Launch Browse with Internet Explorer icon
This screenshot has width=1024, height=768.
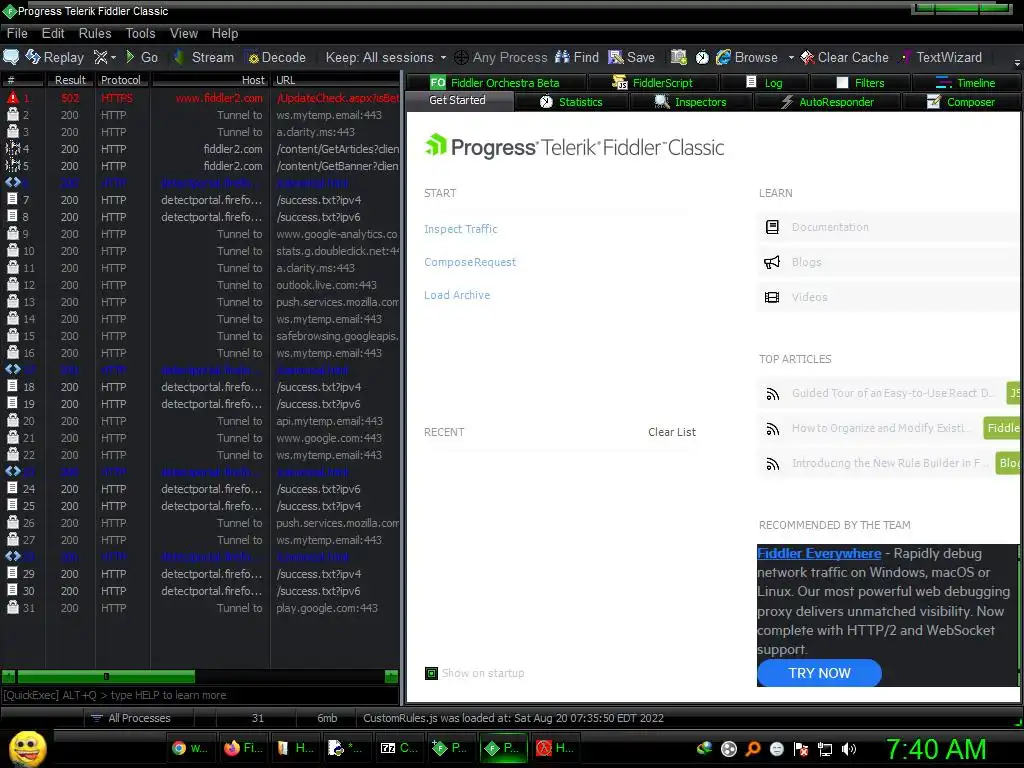[x=747, y=57]
